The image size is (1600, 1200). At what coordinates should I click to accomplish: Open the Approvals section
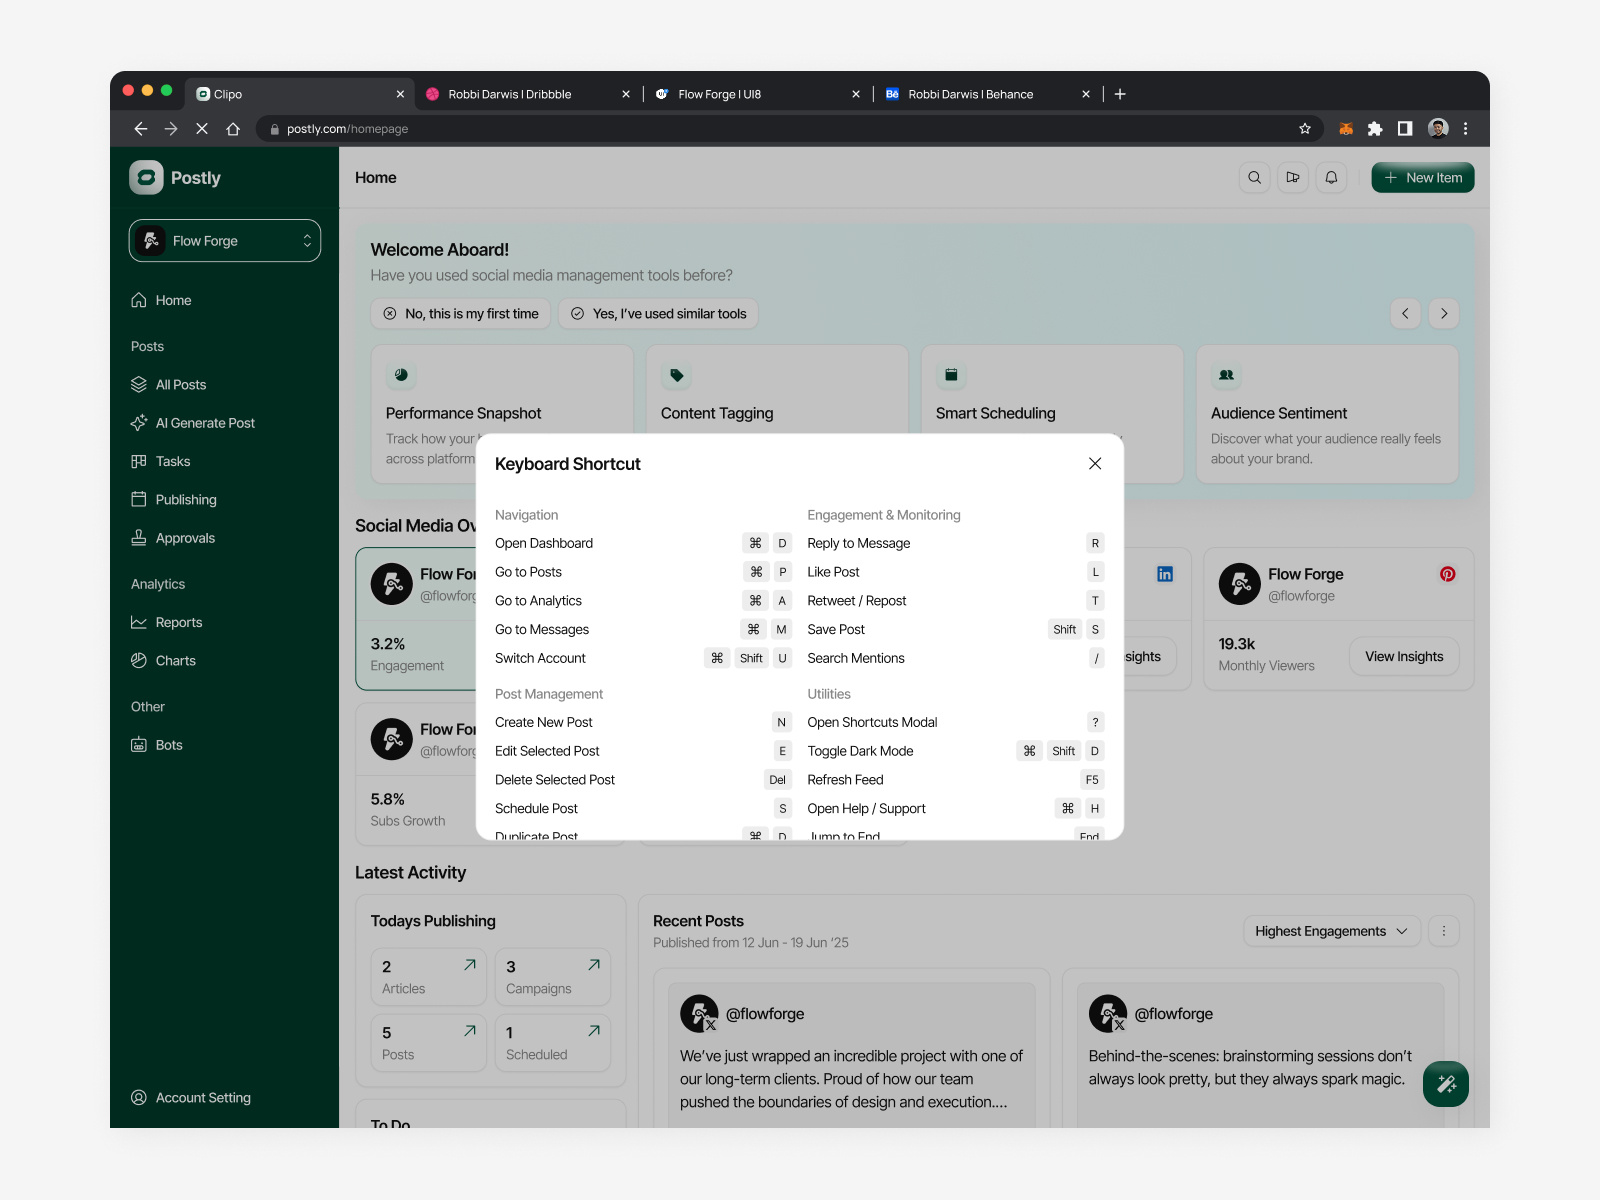(184, 537)
